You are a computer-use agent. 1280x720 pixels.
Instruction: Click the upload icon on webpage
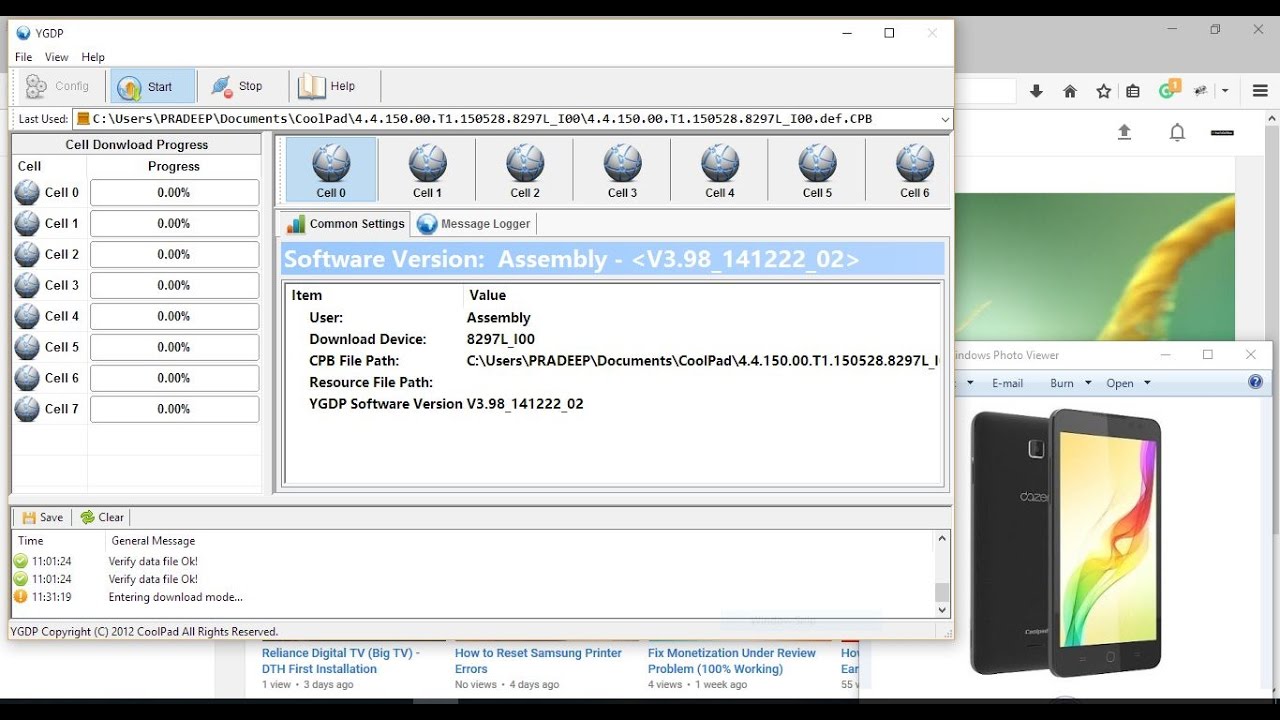(1124, 132)
